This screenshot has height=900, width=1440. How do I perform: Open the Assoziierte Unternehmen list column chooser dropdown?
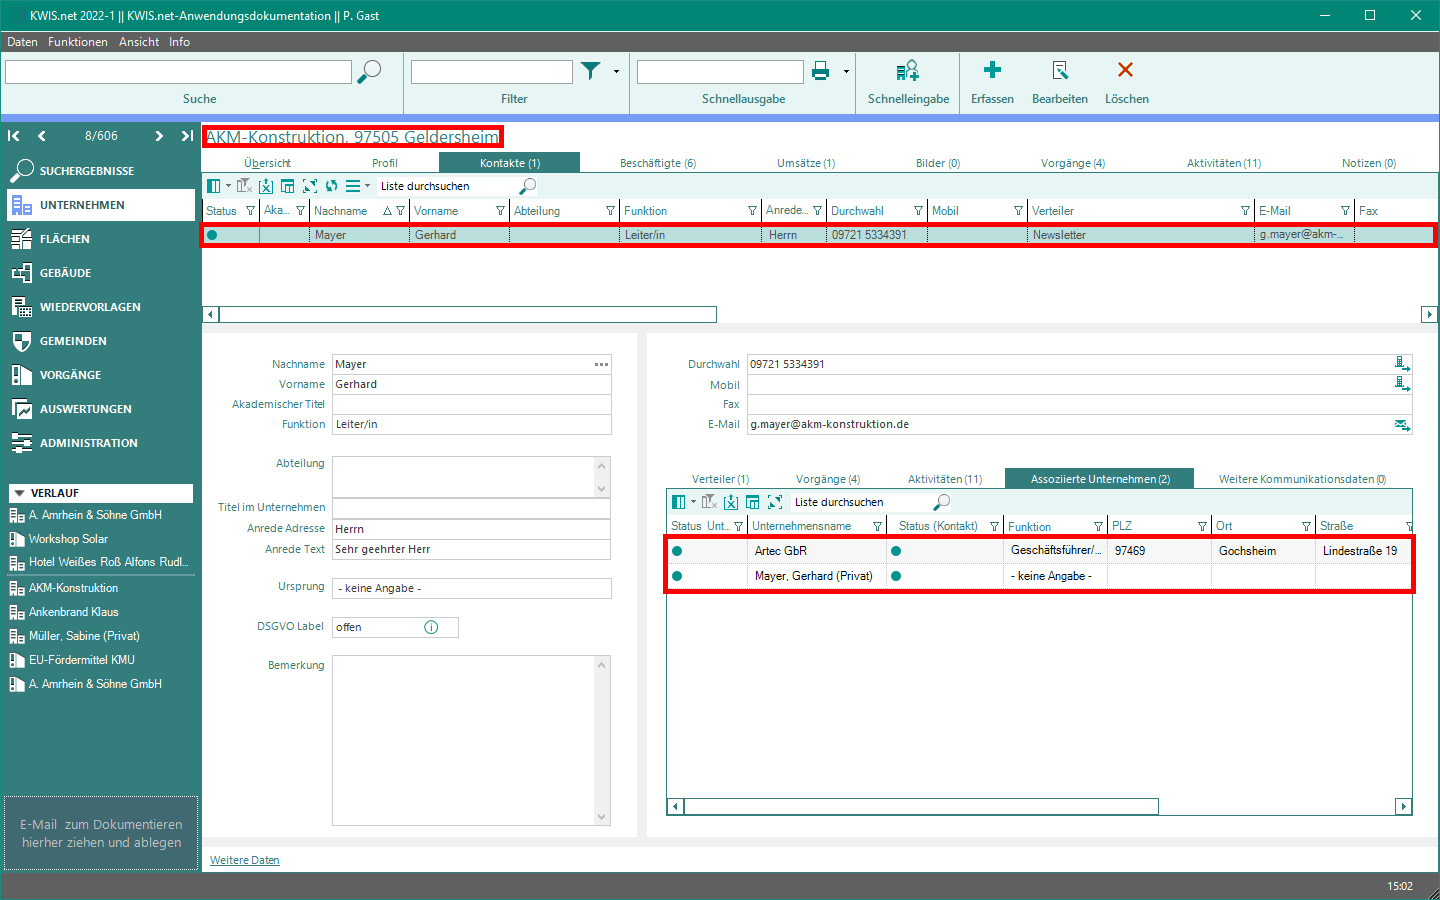coord(693,502)
